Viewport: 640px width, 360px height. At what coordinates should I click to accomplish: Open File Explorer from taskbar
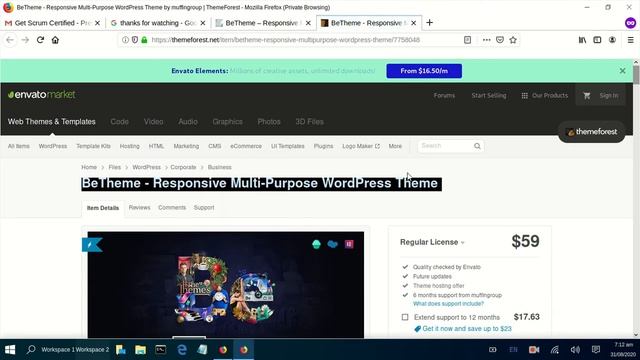[140, 350]
